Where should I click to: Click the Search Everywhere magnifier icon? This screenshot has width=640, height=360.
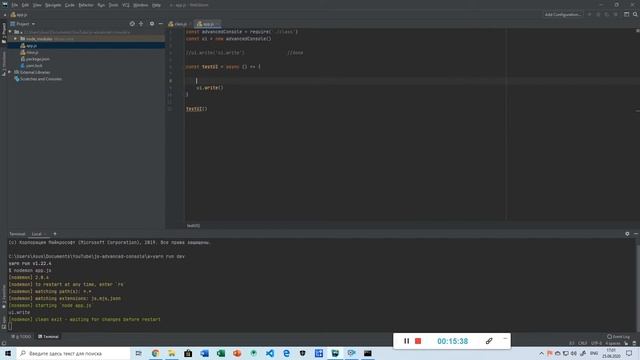(635, 15)
